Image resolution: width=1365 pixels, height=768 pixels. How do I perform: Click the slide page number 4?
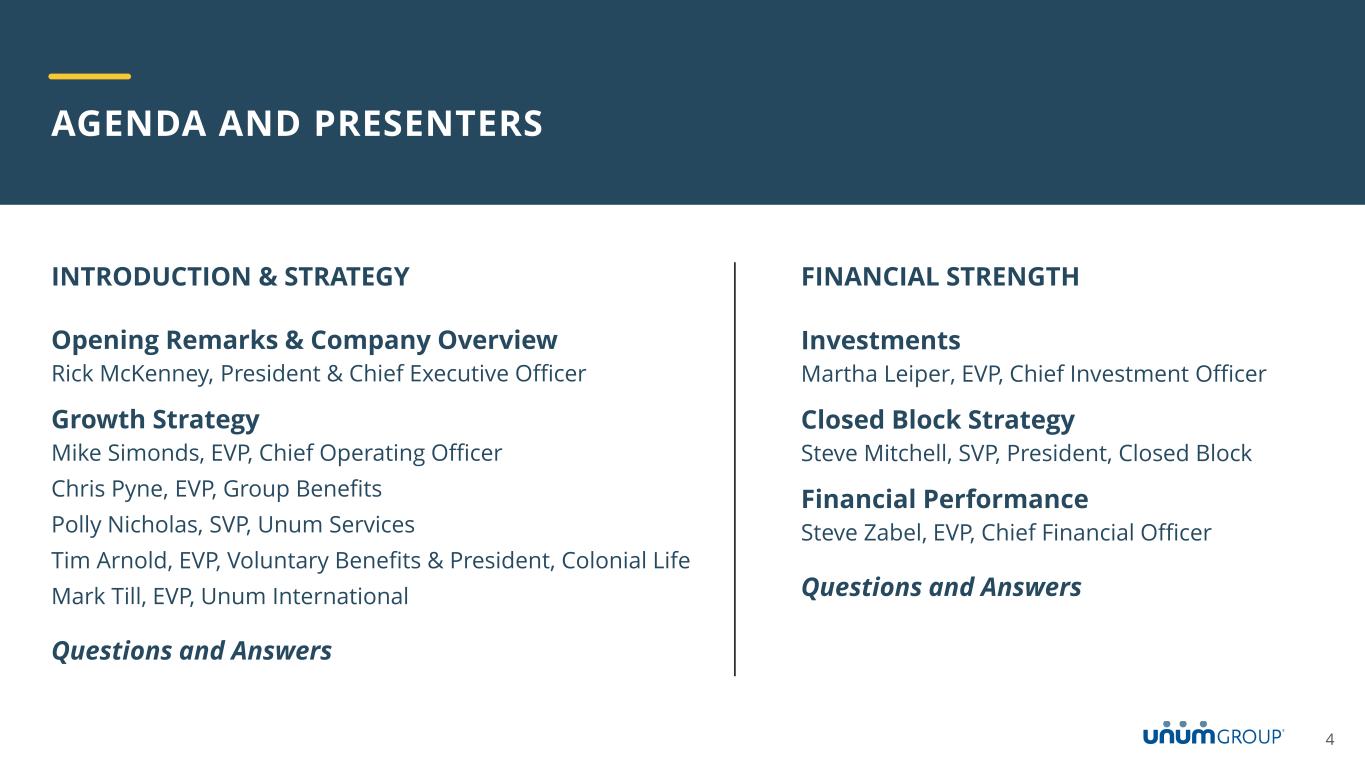click(1330, 740)
